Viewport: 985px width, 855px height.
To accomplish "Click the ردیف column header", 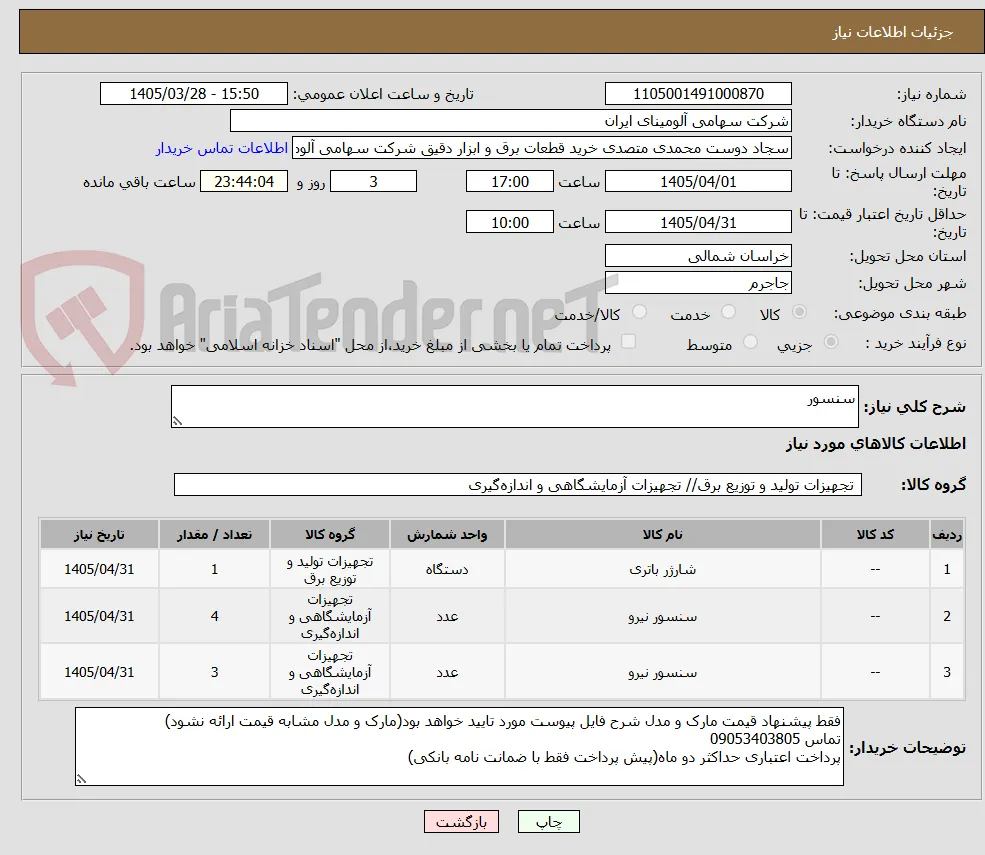I will pyautogui.click(x=947, y=535).
